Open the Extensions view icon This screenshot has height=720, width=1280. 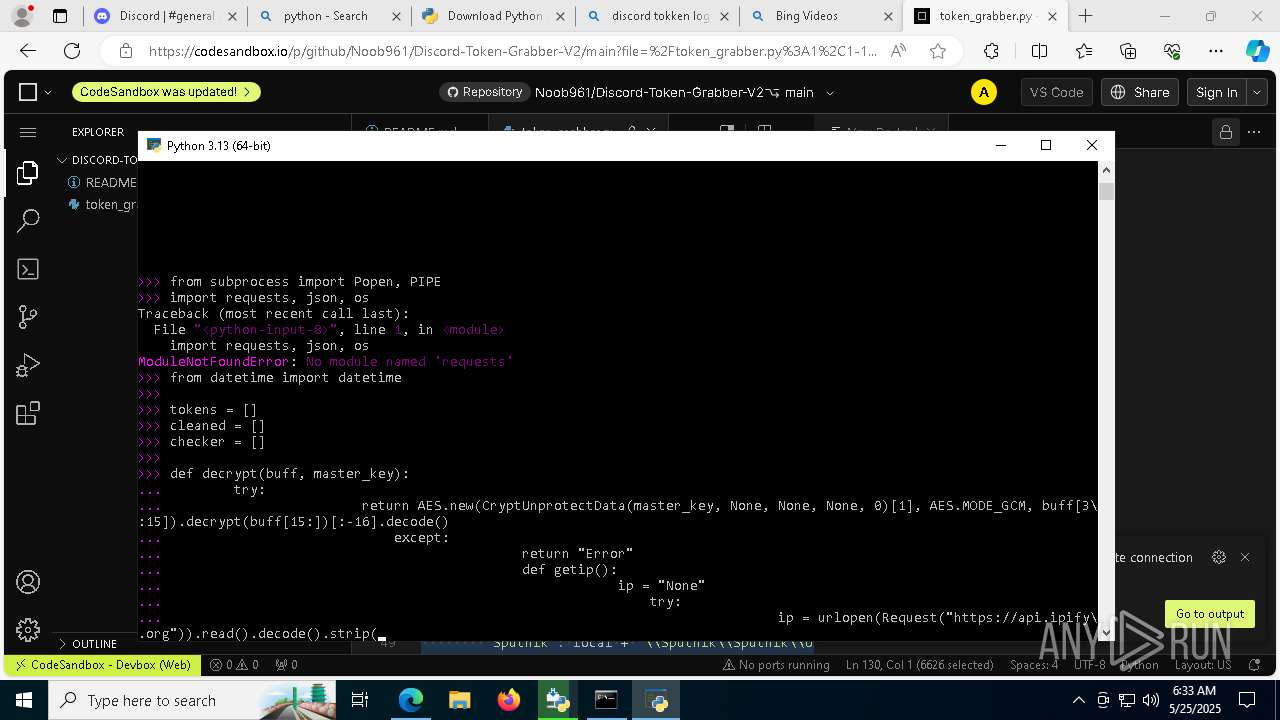(x=28, y=413)
